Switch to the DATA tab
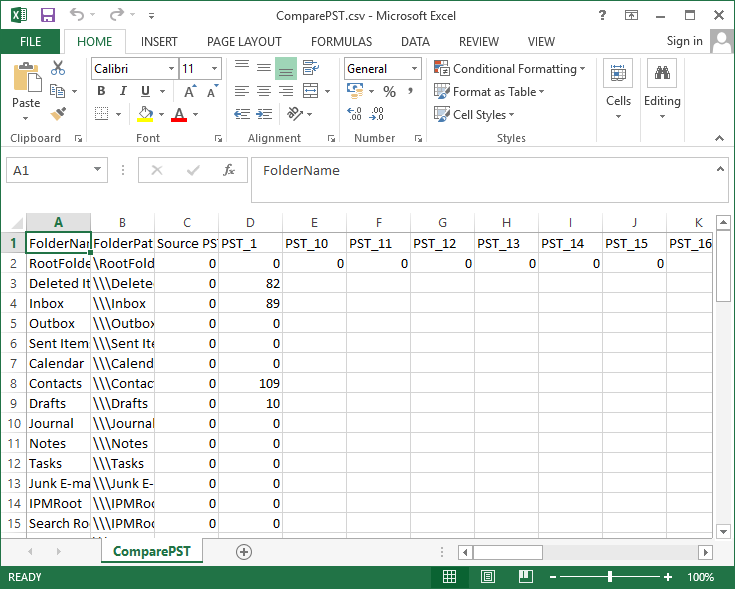736x589 pixels. click(x=415, y=42)
